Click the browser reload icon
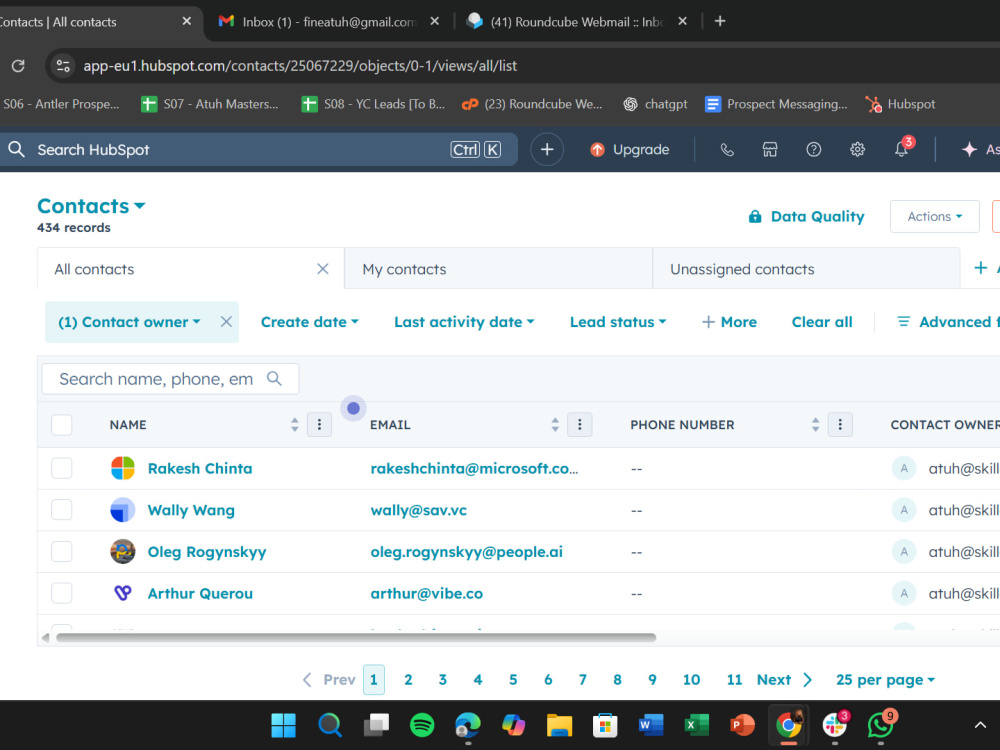This screenshot has height=750, width=1000. tap(18, 65)
